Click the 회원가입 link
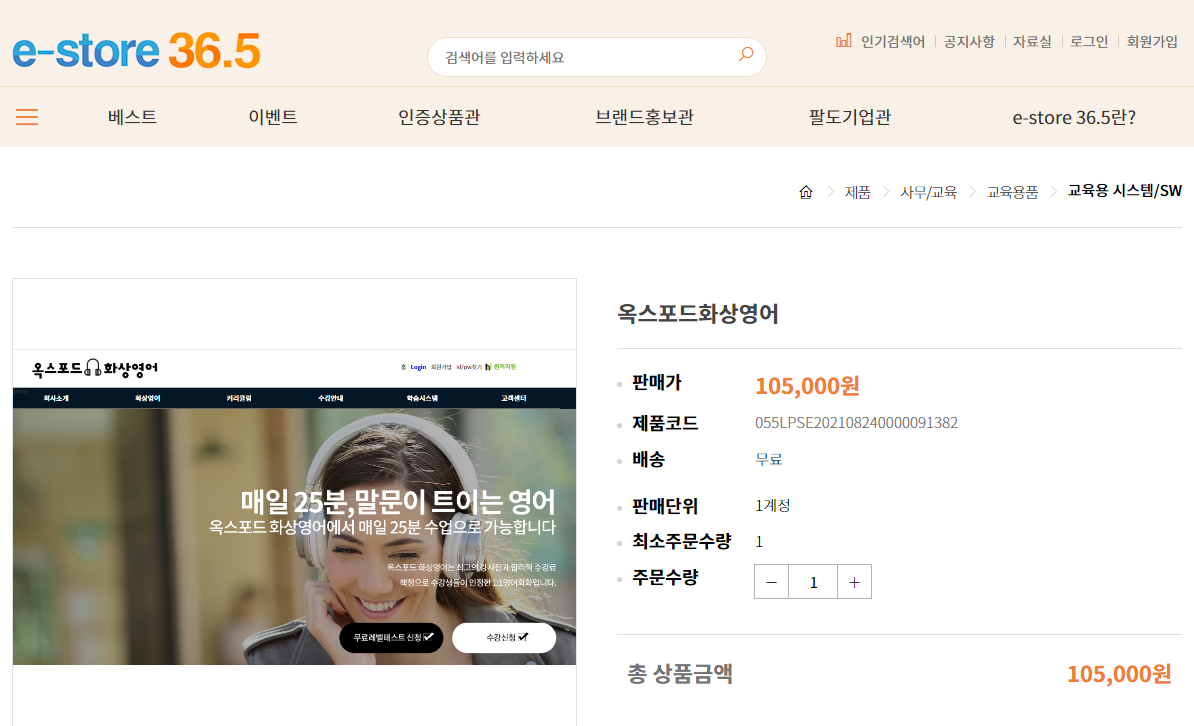Screen dimensions: 1194x726 pos(1152,41)
